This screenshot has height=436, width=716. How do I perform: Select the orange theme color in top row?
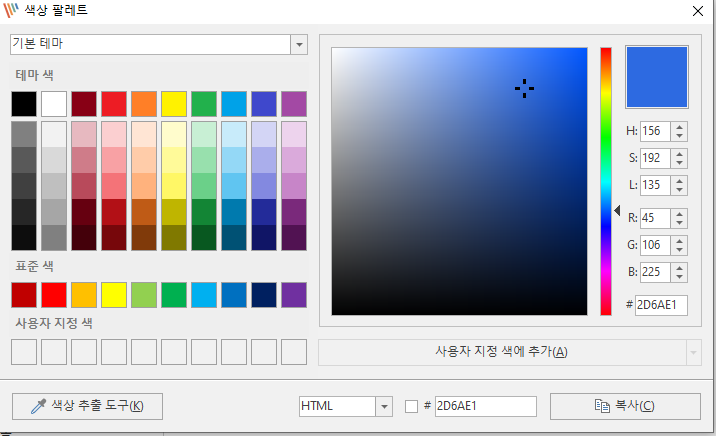point(144,104)
